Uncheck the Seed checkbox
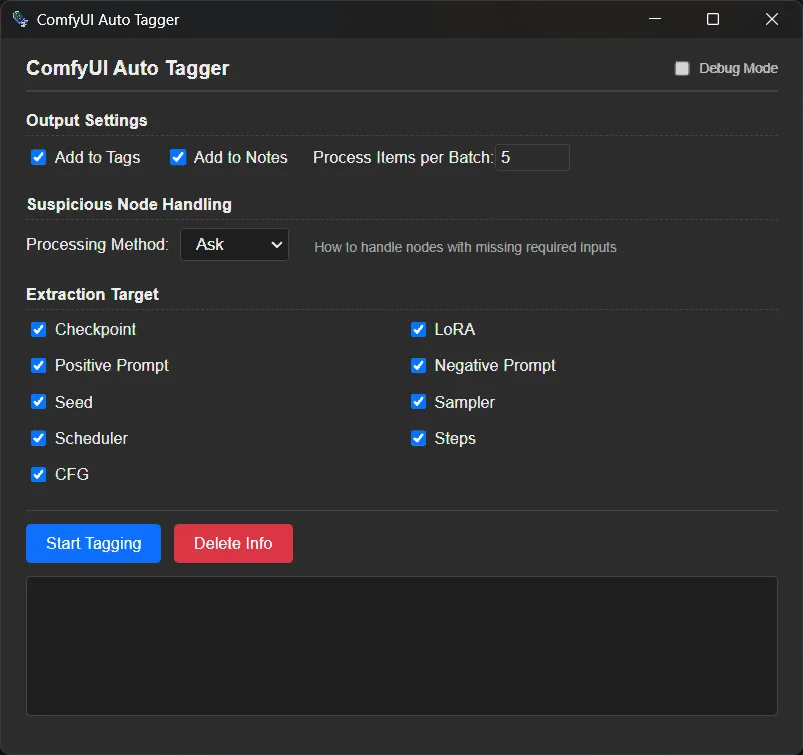 coord(39,402)
